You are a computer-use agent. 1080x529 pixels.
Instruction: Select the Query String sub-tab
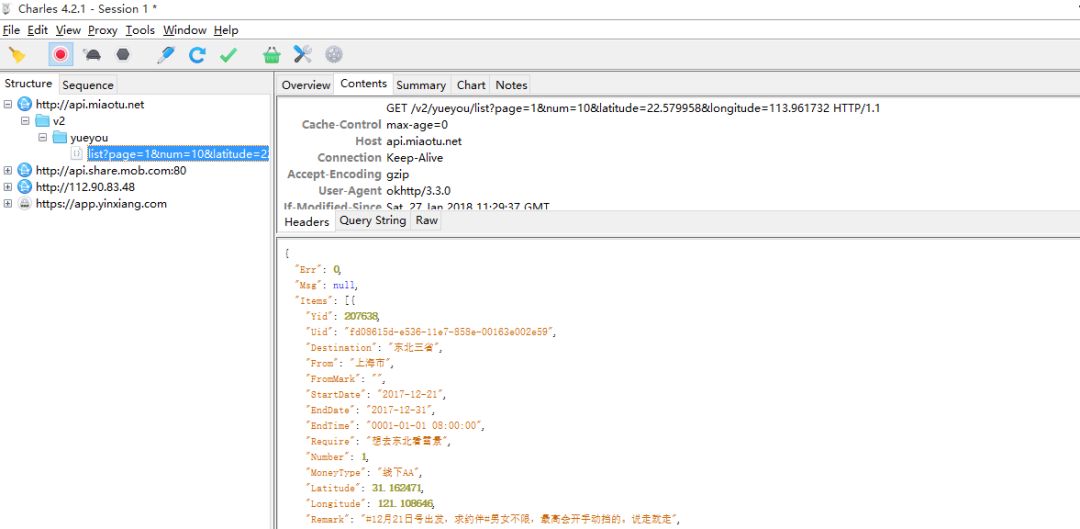click(x=373, y=220)
